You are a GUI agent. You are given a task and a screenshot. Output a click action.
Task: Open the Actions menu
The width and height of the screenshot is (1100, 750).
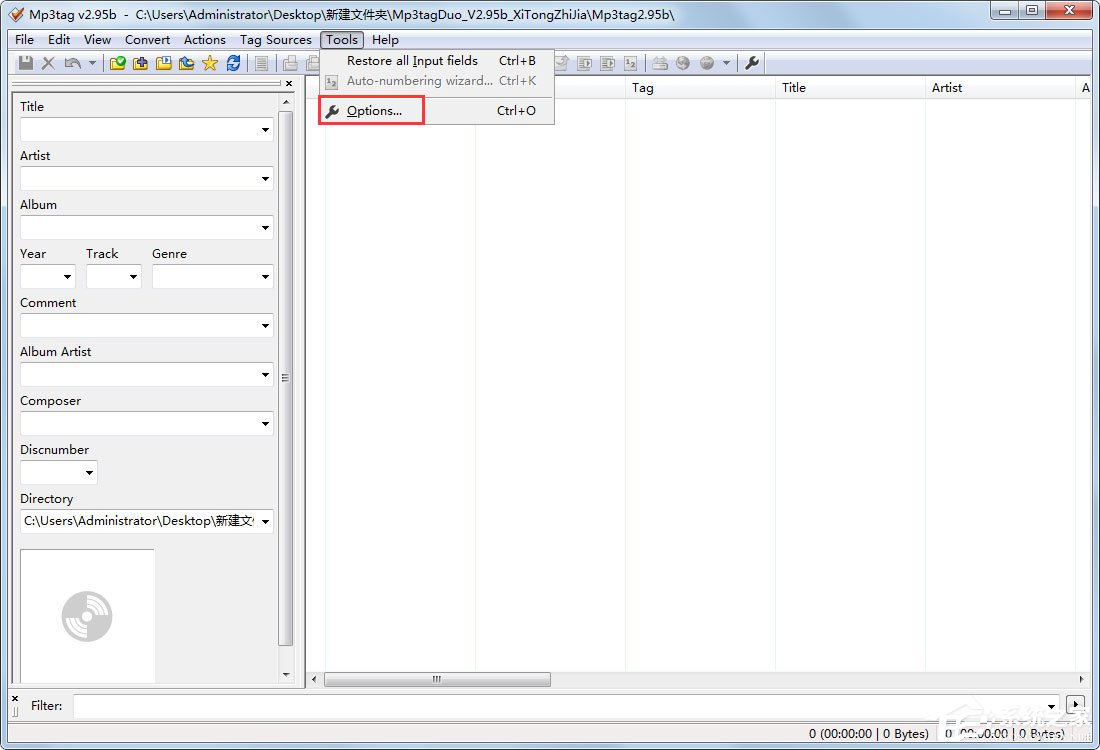point(205,40)
